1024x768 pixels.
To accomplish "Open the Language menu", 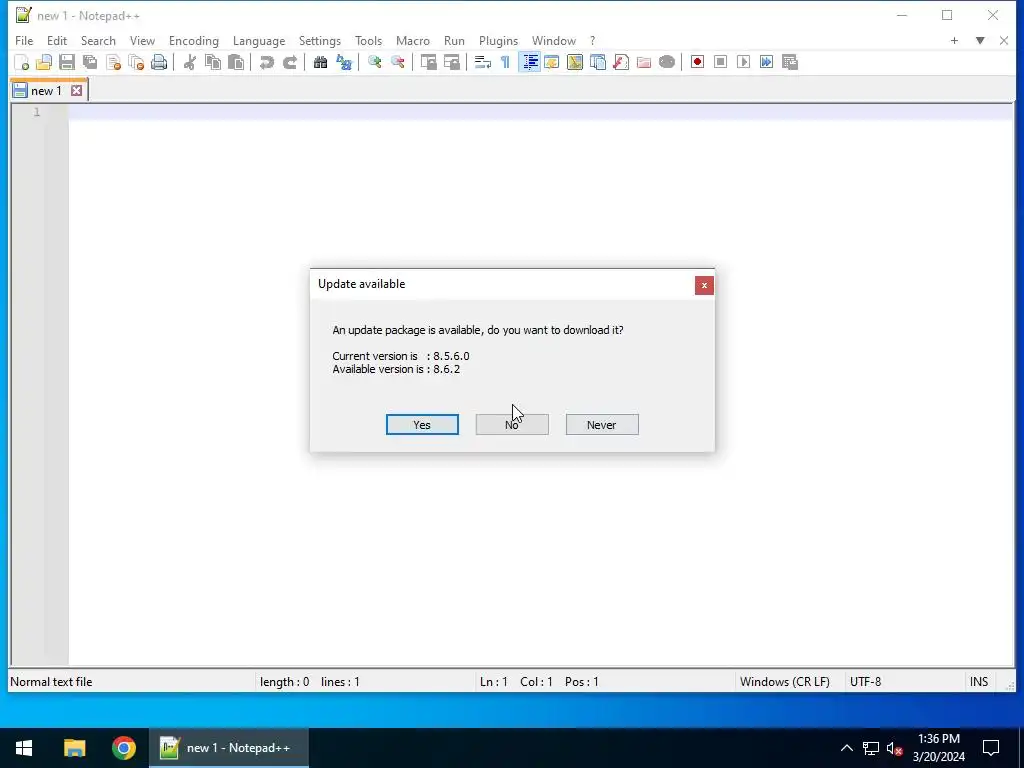I will click(259, 40).
